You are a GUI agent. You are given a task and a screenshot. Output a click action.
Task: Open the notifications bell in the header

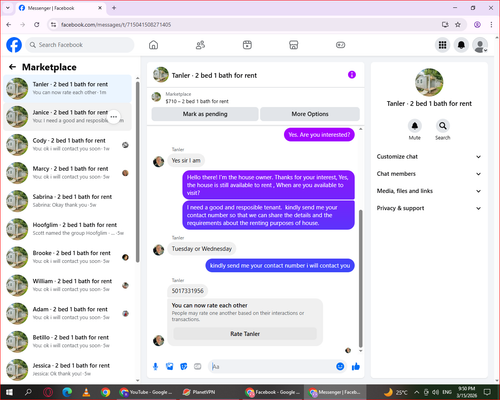click(461, 45)
